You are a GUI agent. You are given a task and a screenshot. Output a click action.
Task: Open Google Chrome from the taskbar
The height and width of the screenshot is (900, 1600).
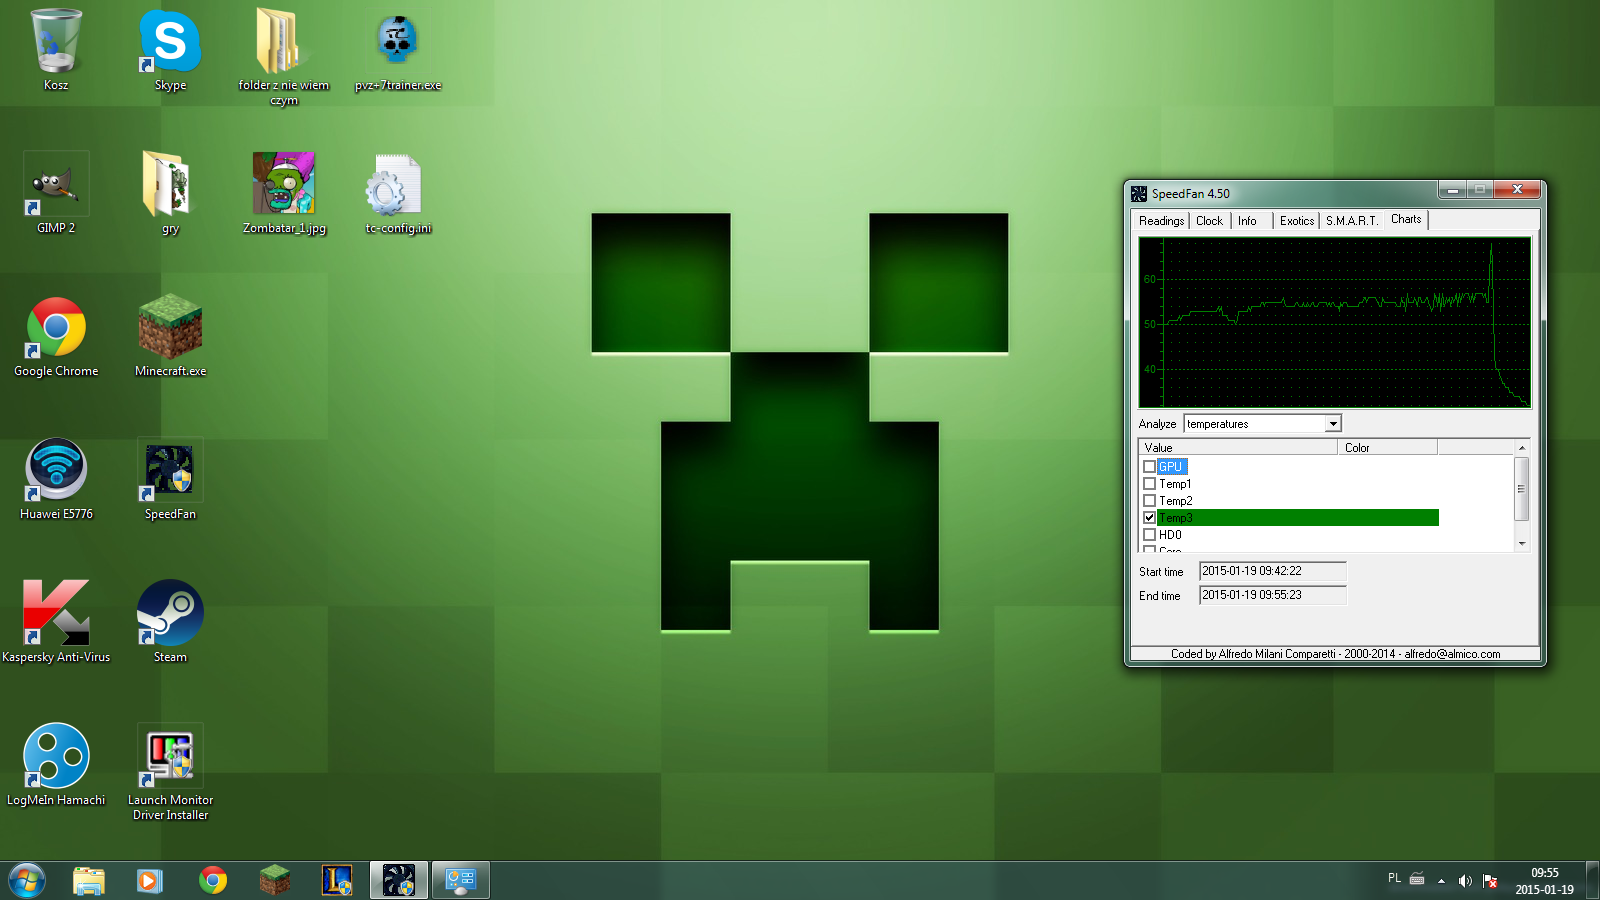click(x=213, y=880)
